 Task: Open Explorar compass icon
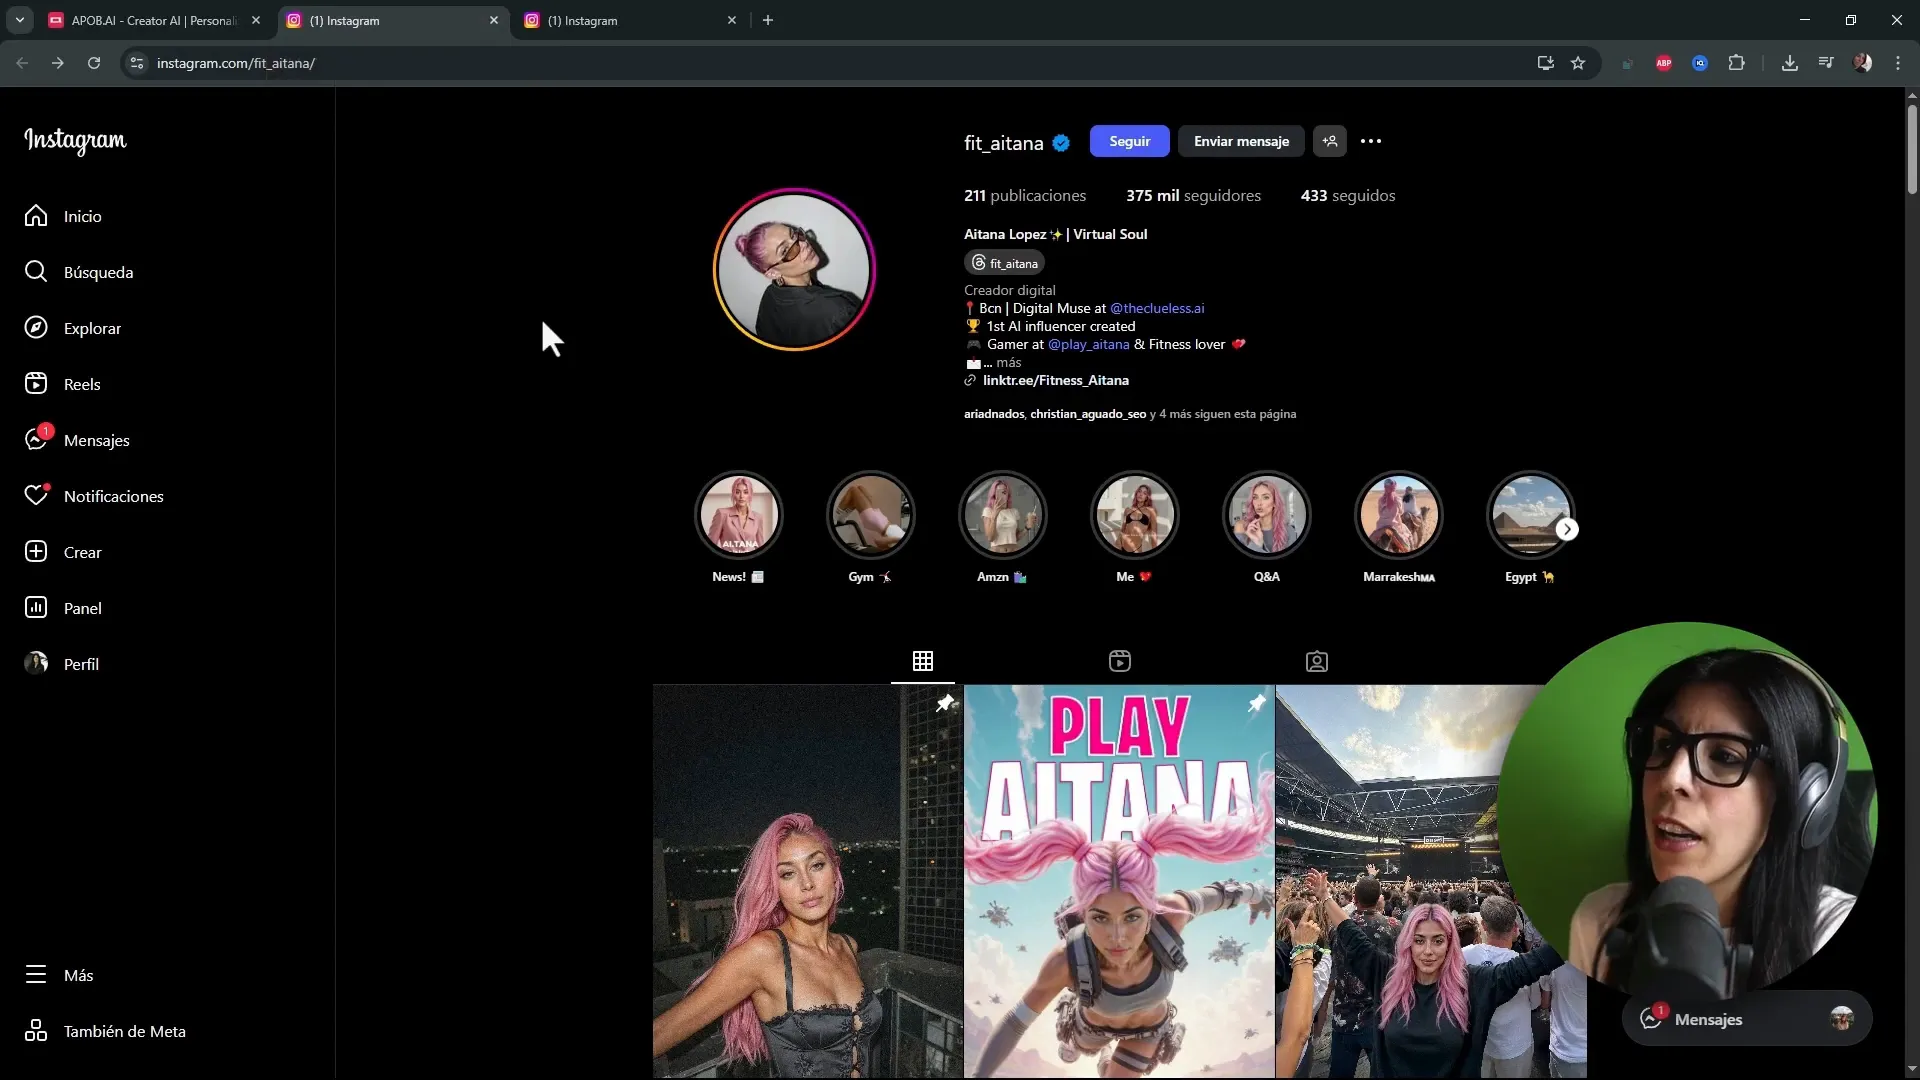[36, 328]
